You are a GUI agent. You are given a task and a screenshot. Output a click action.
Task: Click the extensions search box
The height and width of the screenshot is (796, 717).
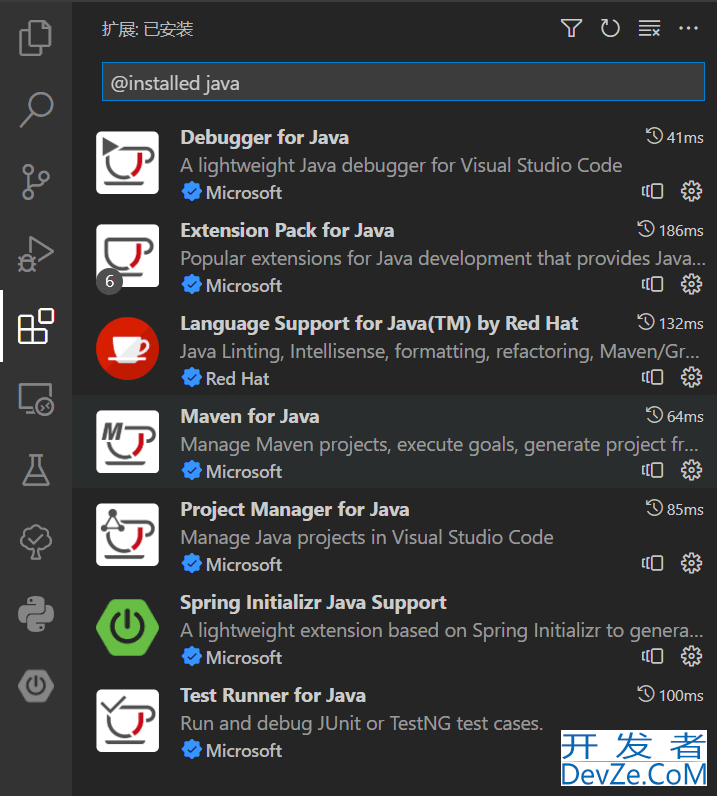pos(403,82)
